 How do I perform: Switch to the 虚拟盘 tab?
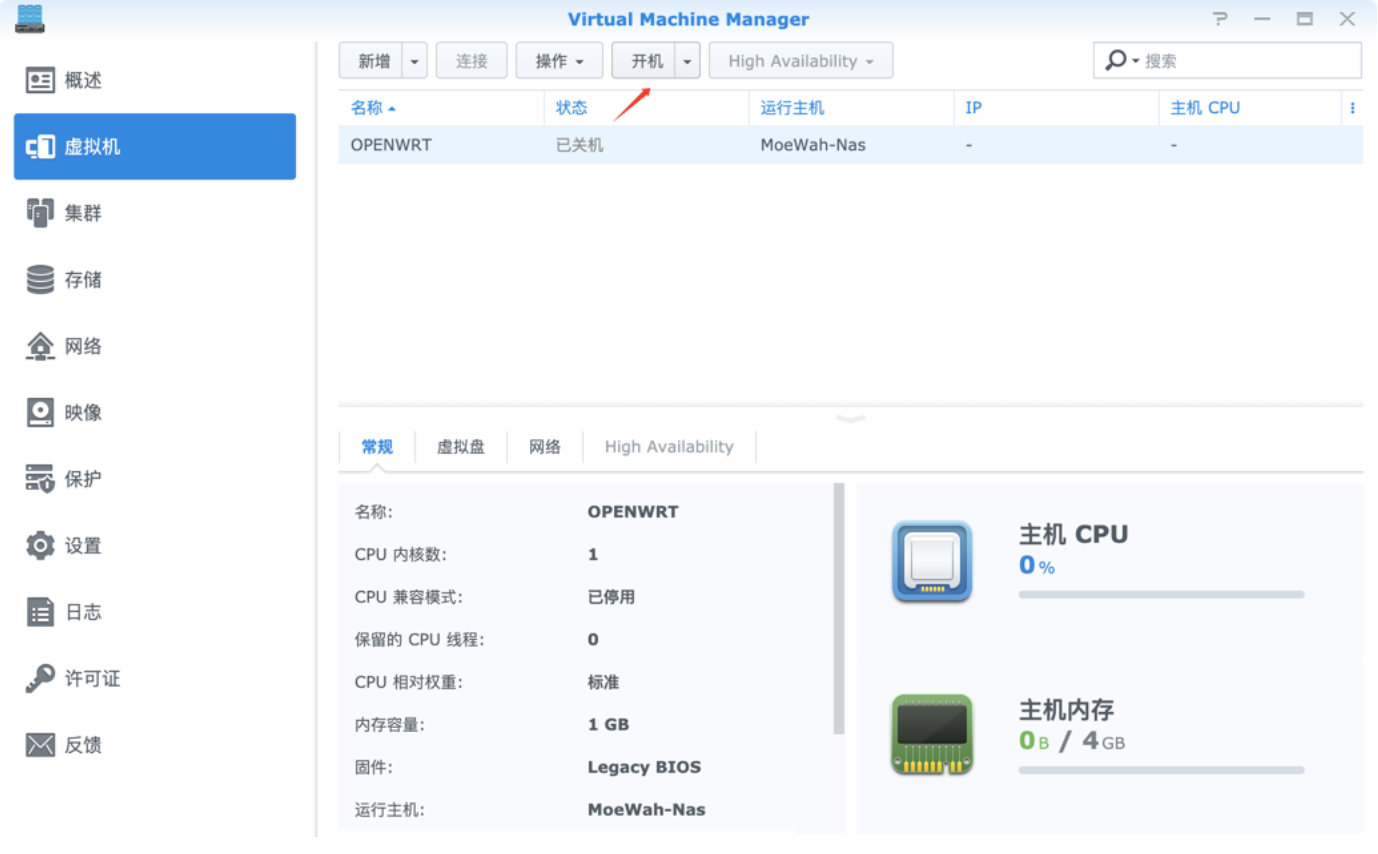pos(461,447)
